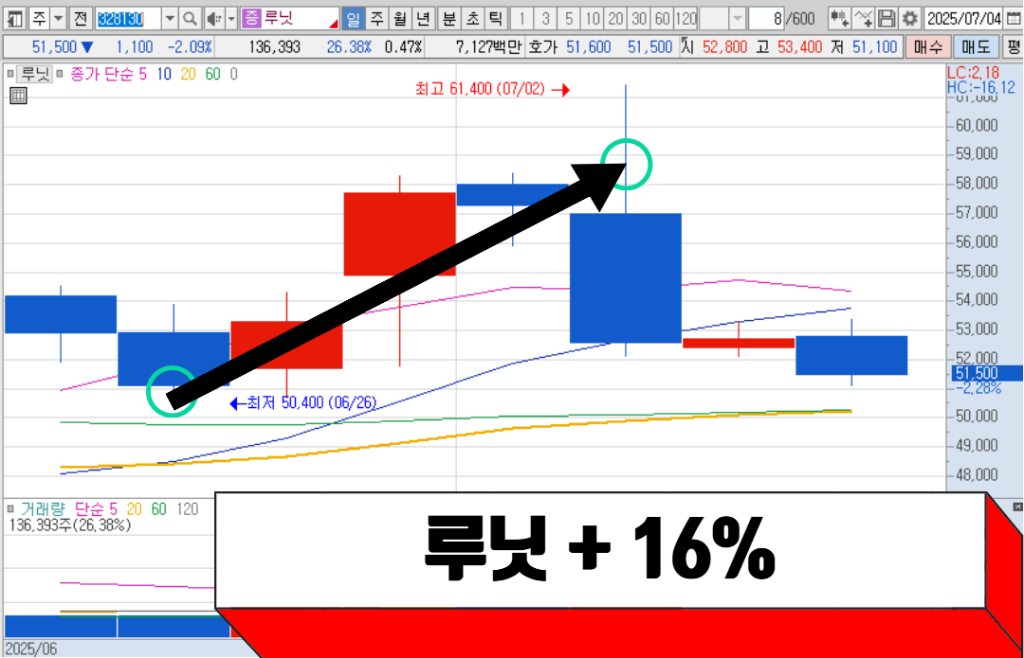Click the add candle chart icon
This screenshot has width=1024, height=658.
[839, 18]
